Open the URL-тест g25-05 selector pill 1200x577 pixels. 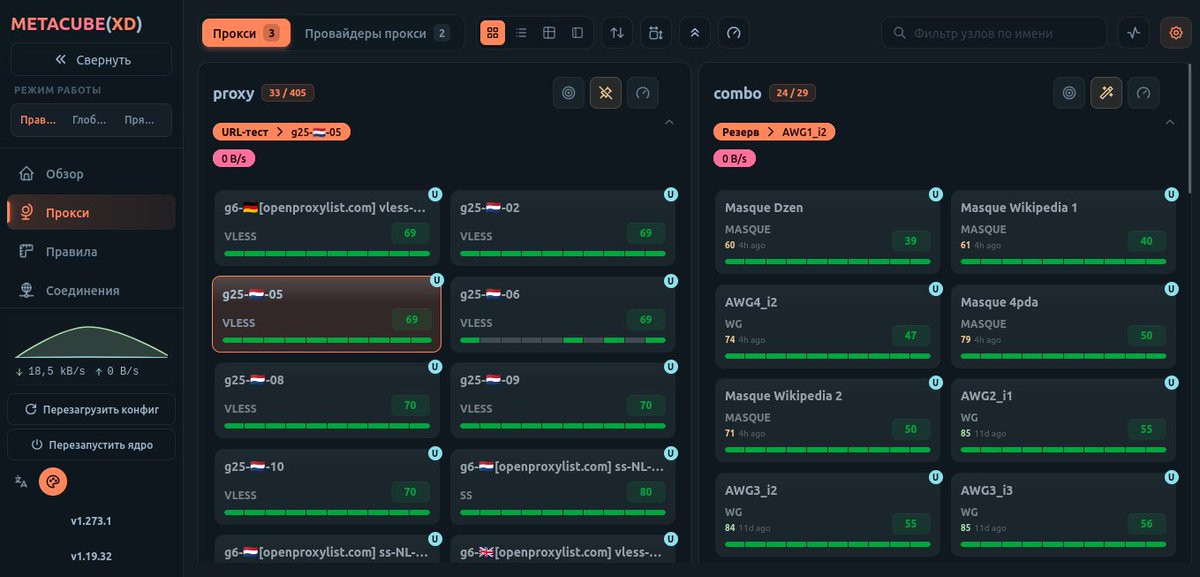click(281, 132)
